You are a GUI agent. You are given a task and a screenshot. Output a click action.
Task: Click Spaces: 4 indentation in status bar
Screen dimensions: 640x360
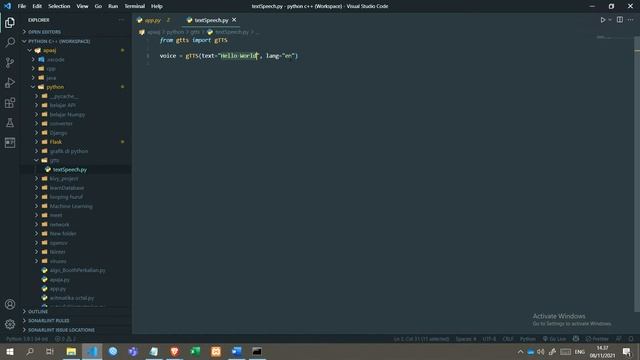click(466, 339)
